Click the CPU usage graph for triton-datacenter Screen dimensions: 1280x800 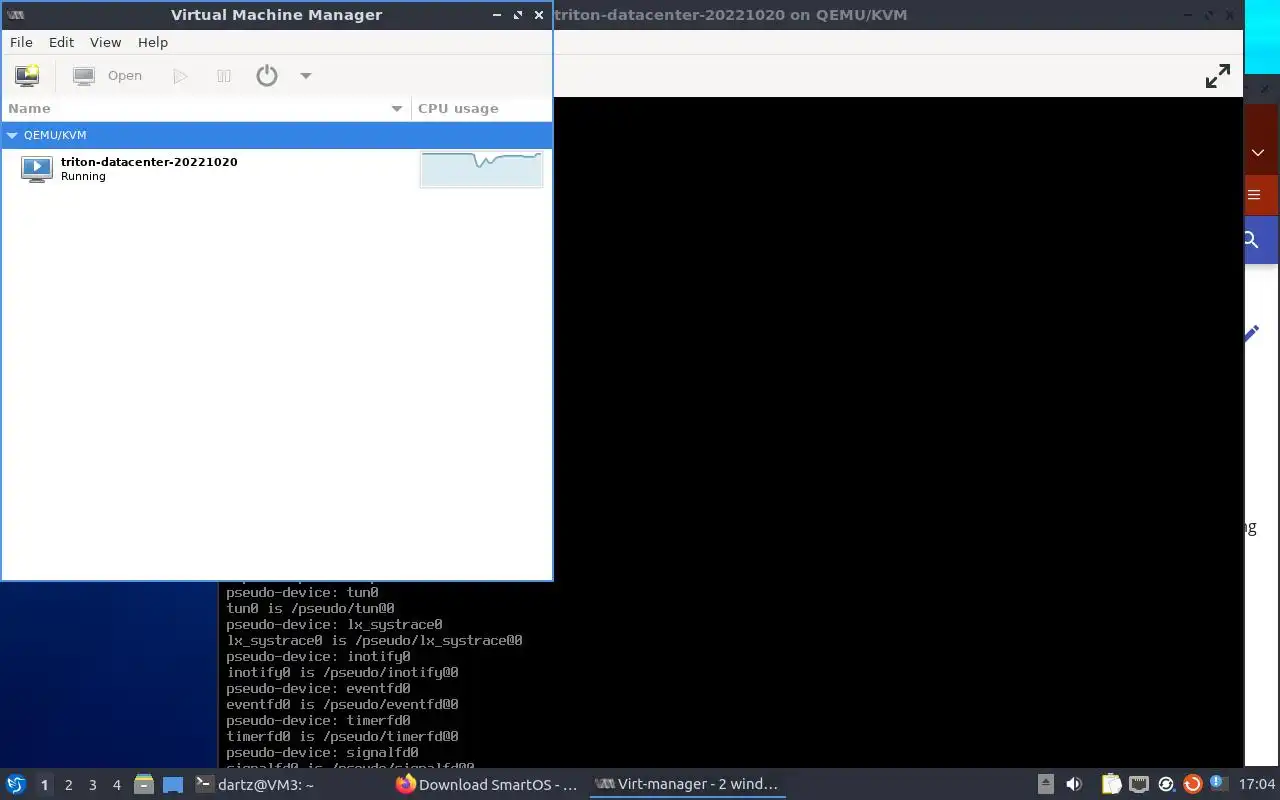pos(481,169)
